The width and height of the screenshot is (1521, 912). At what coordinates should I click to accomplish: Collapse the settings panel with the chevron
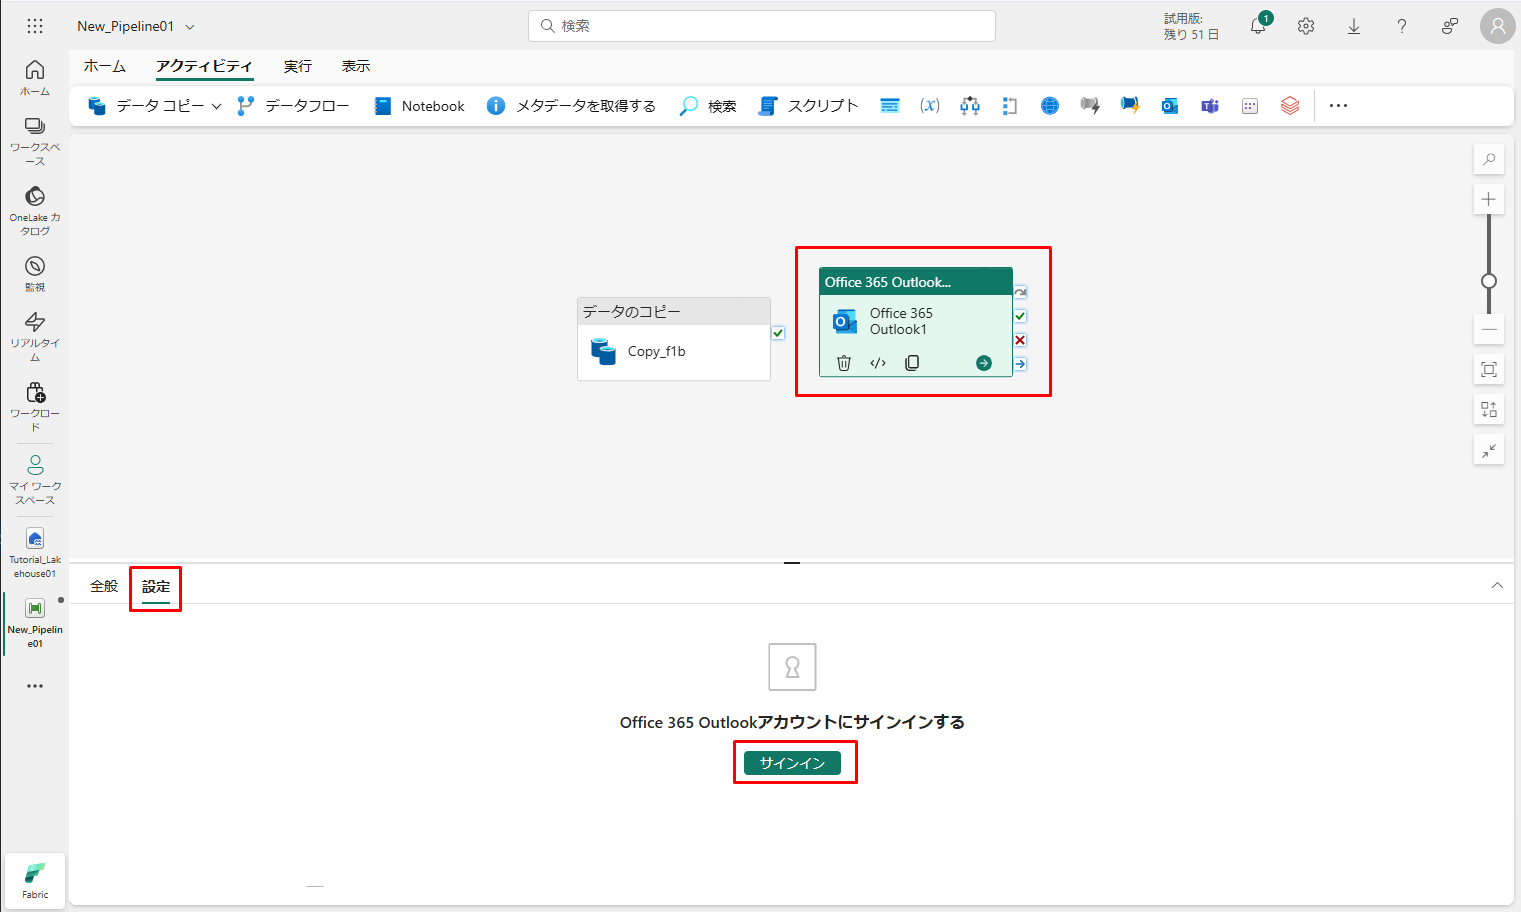click(x=1497, y=586)
